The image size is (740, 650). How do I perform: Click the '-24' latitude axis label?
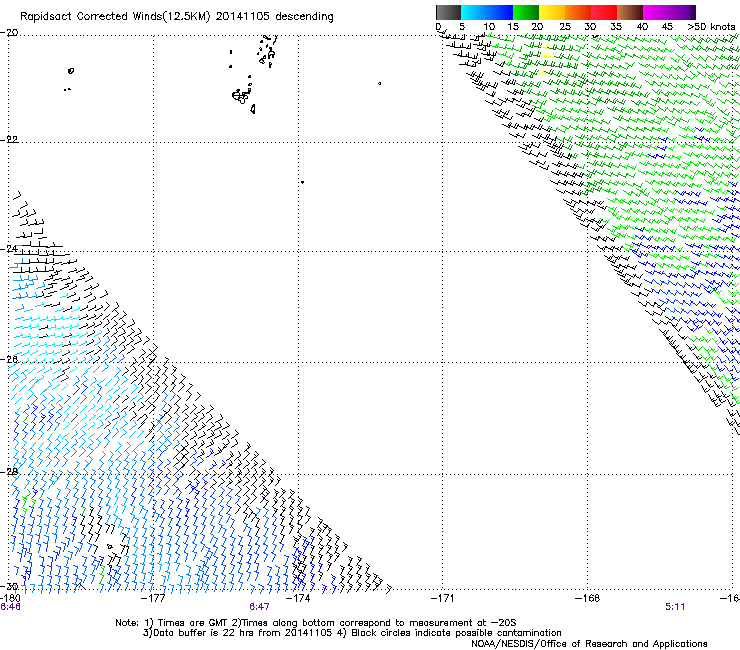coord(9,248)
